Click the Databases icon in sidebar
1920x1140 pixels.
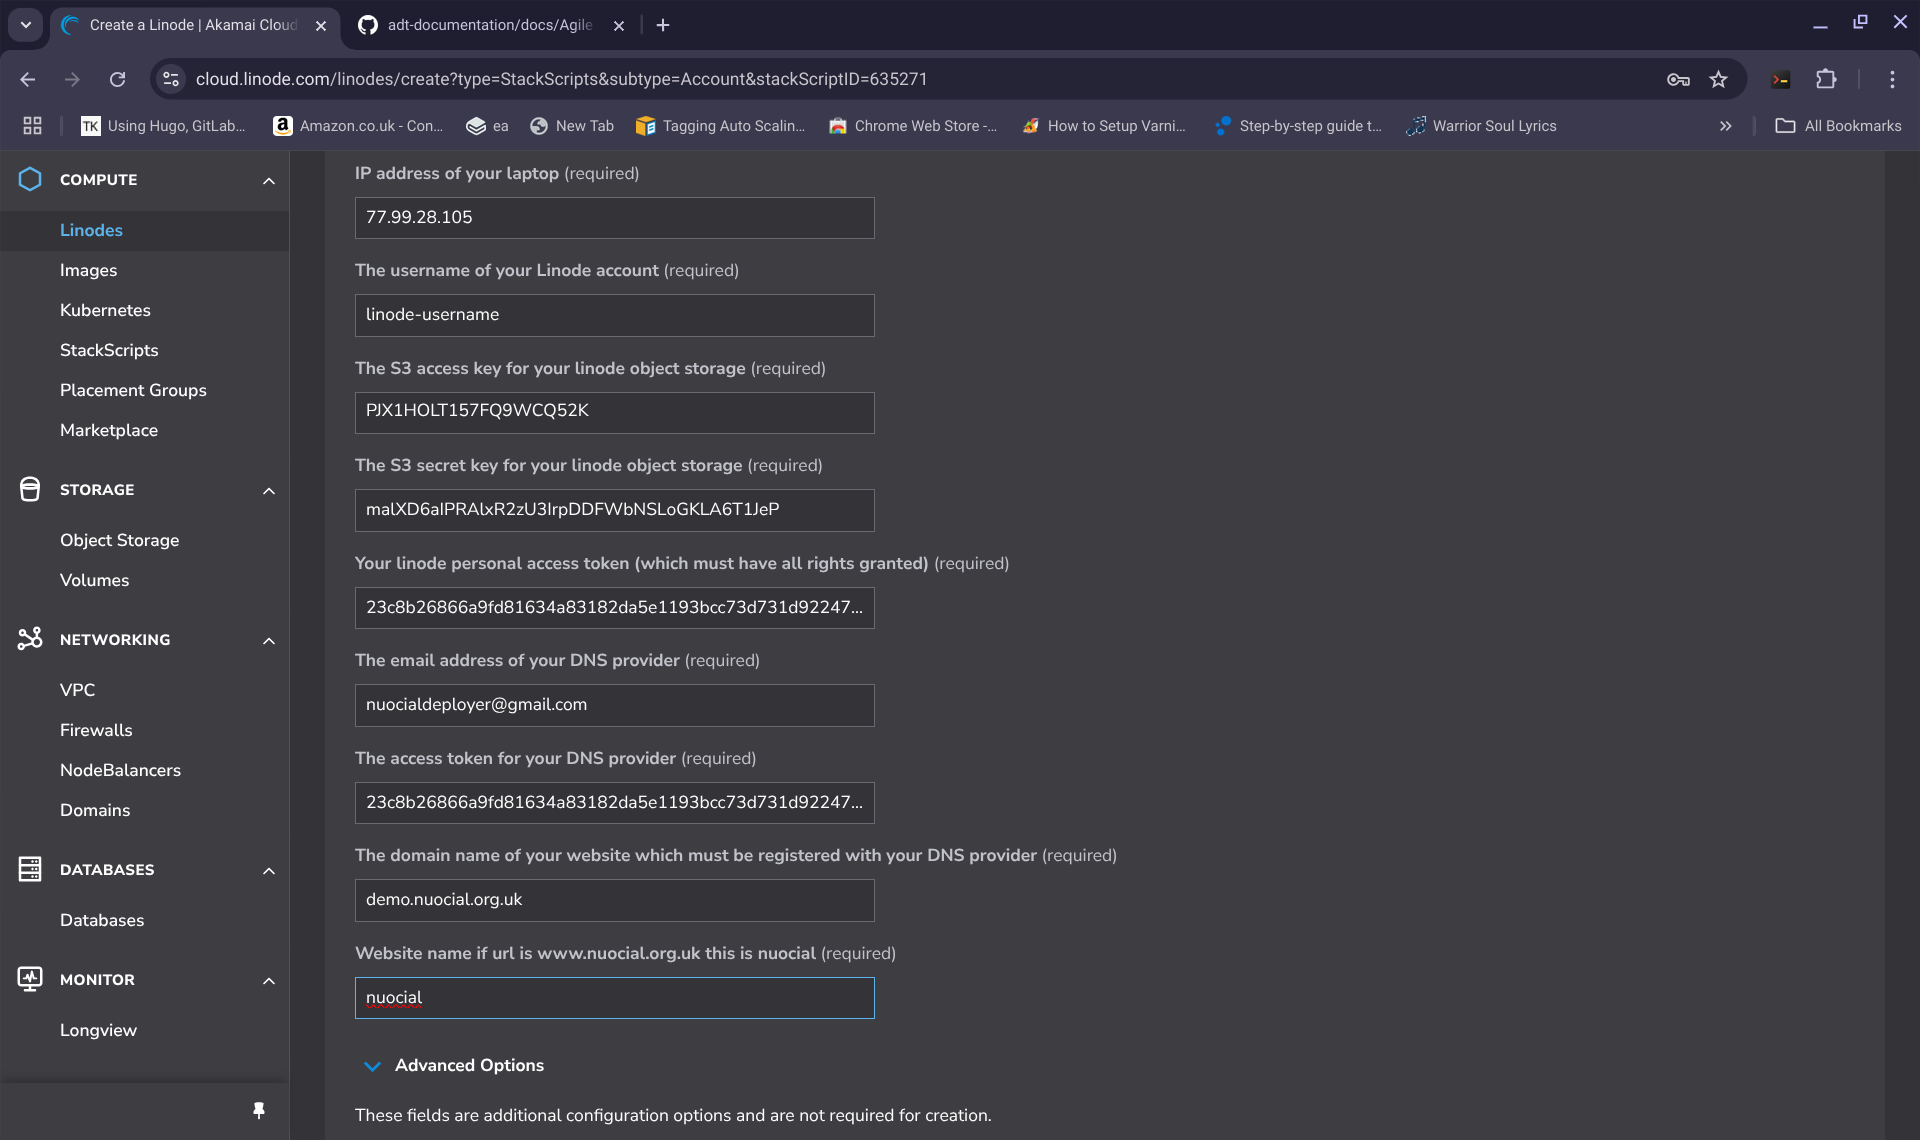(x=30, y=869)
